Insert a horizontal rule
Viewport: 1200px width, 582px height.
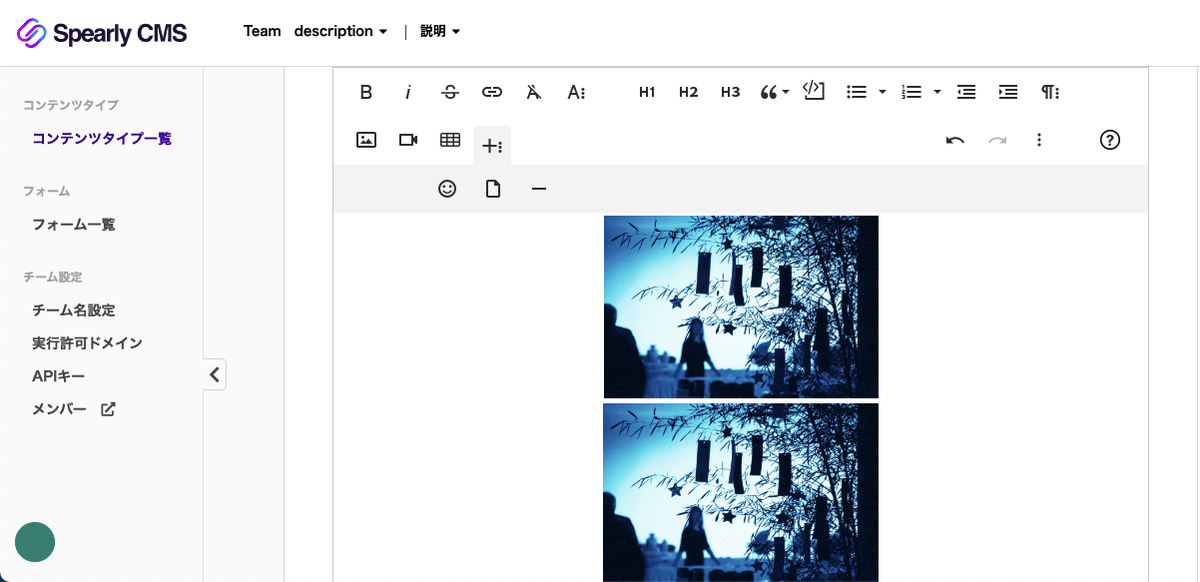click(x=539, y=188)
